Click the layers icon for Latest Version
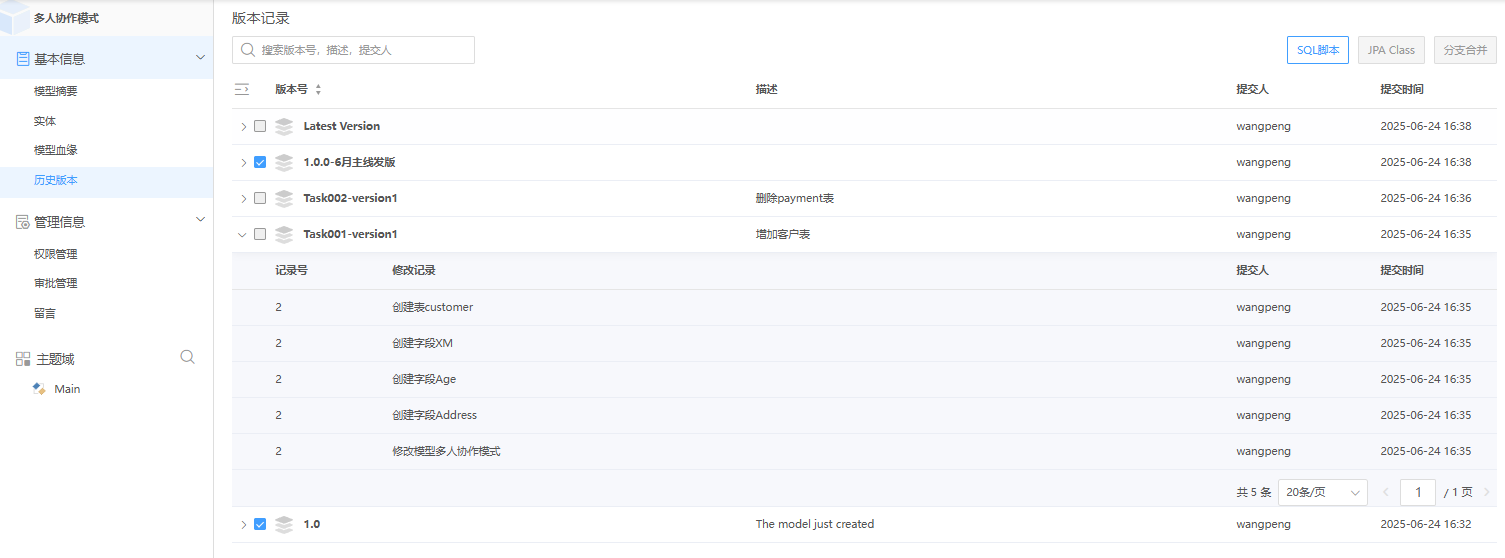This screenshot has width=1505, height=558. coord(284,126)
